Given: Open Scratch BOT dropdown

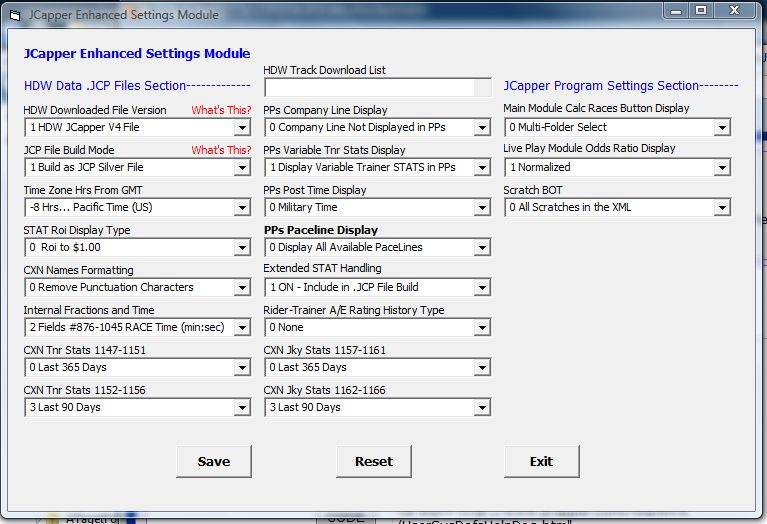Looking at the screenshot, I should (x=722, y=208).
